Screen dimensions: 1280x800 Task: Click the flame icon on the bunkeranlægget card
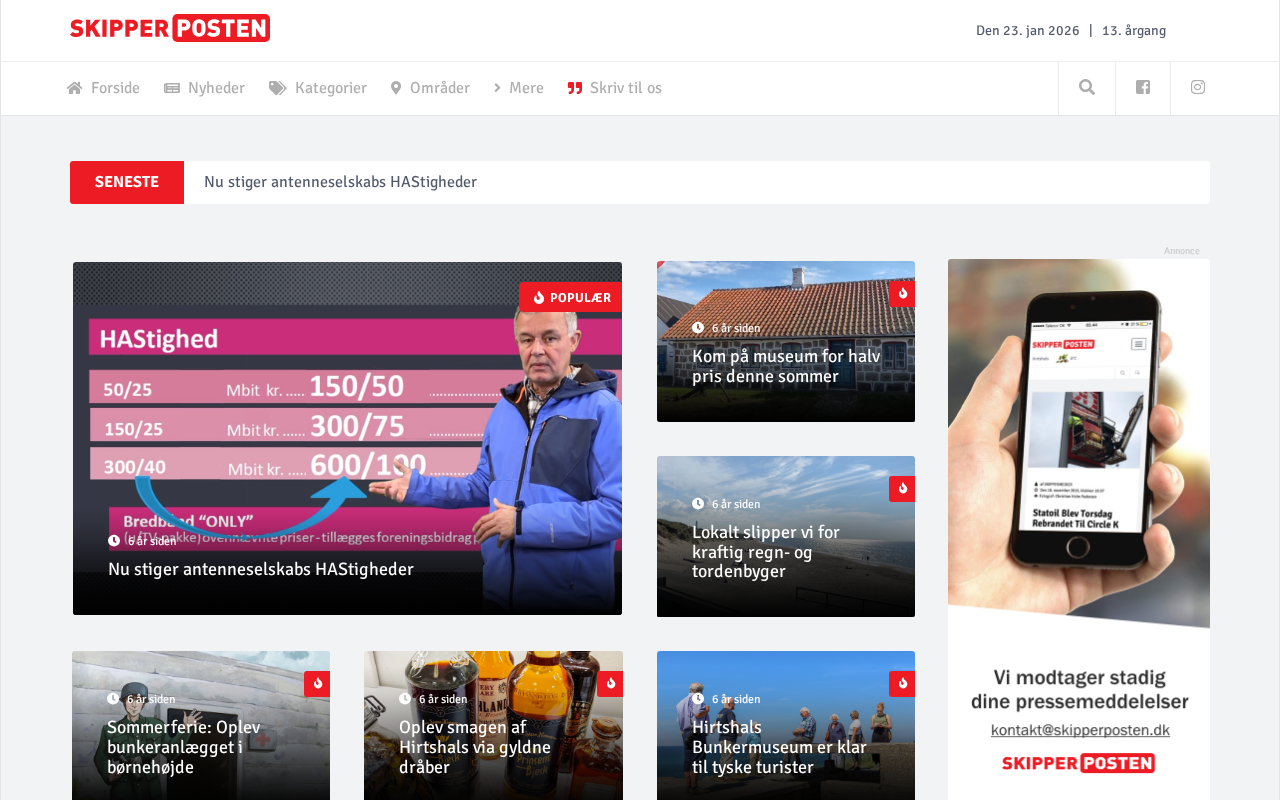(317, 684)
